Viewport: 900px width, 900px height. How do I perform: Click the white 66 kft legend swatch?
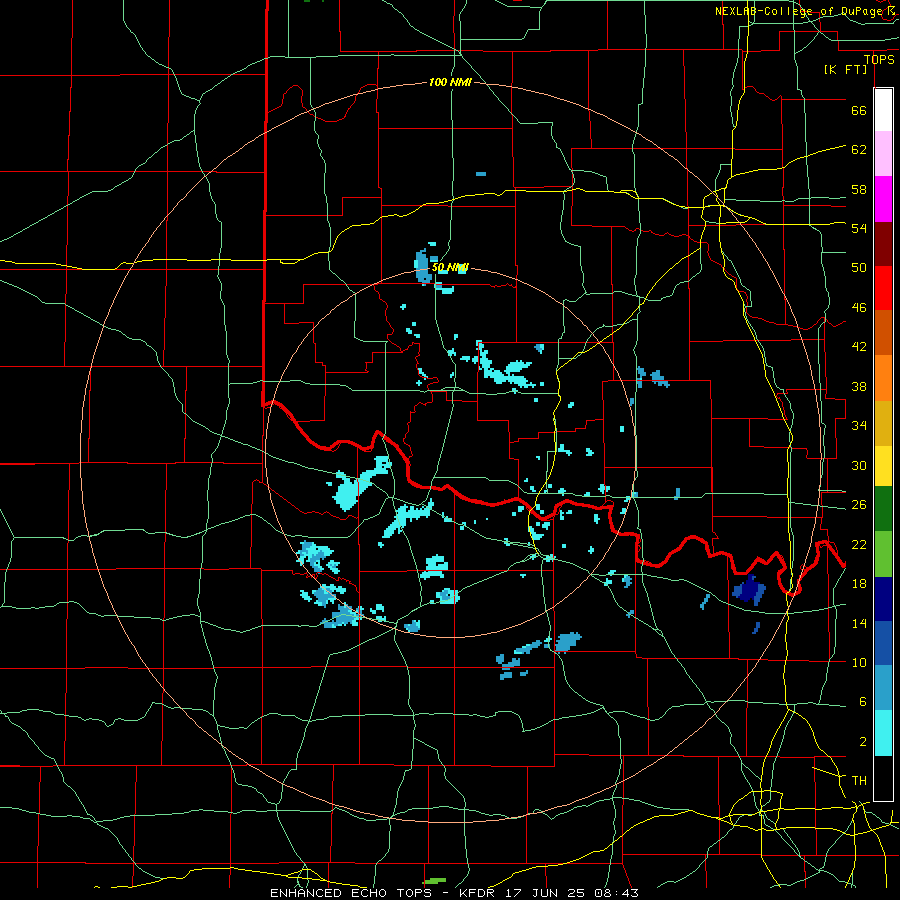coord(883,110)
